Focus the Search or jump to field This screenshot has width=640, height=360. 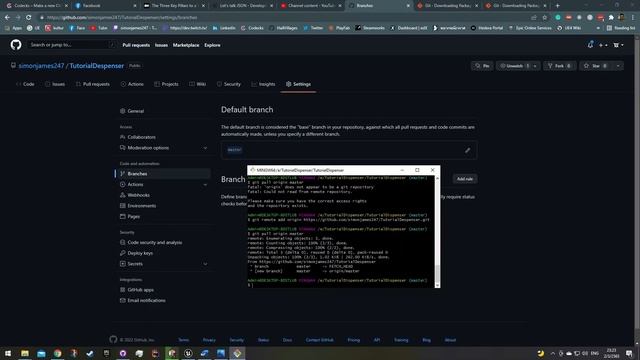[72, 45]
